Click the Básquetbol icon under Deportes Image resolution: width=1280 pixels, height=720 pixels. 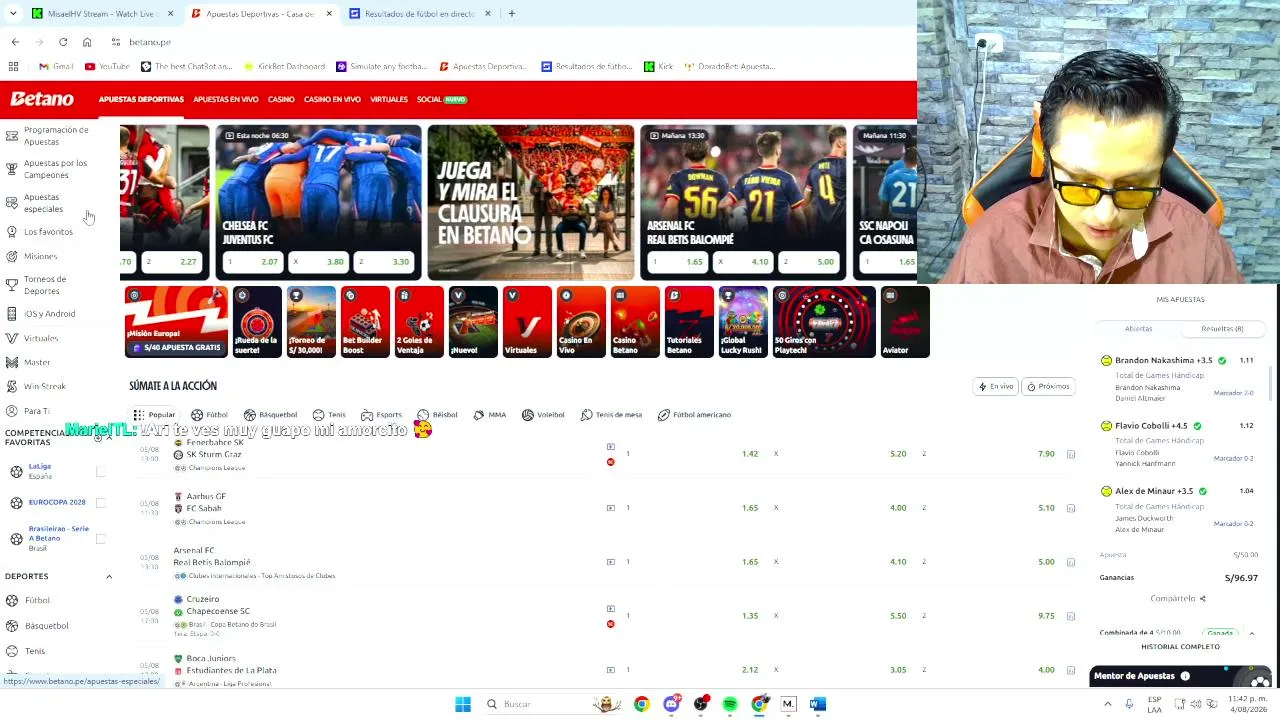(12, 626)
